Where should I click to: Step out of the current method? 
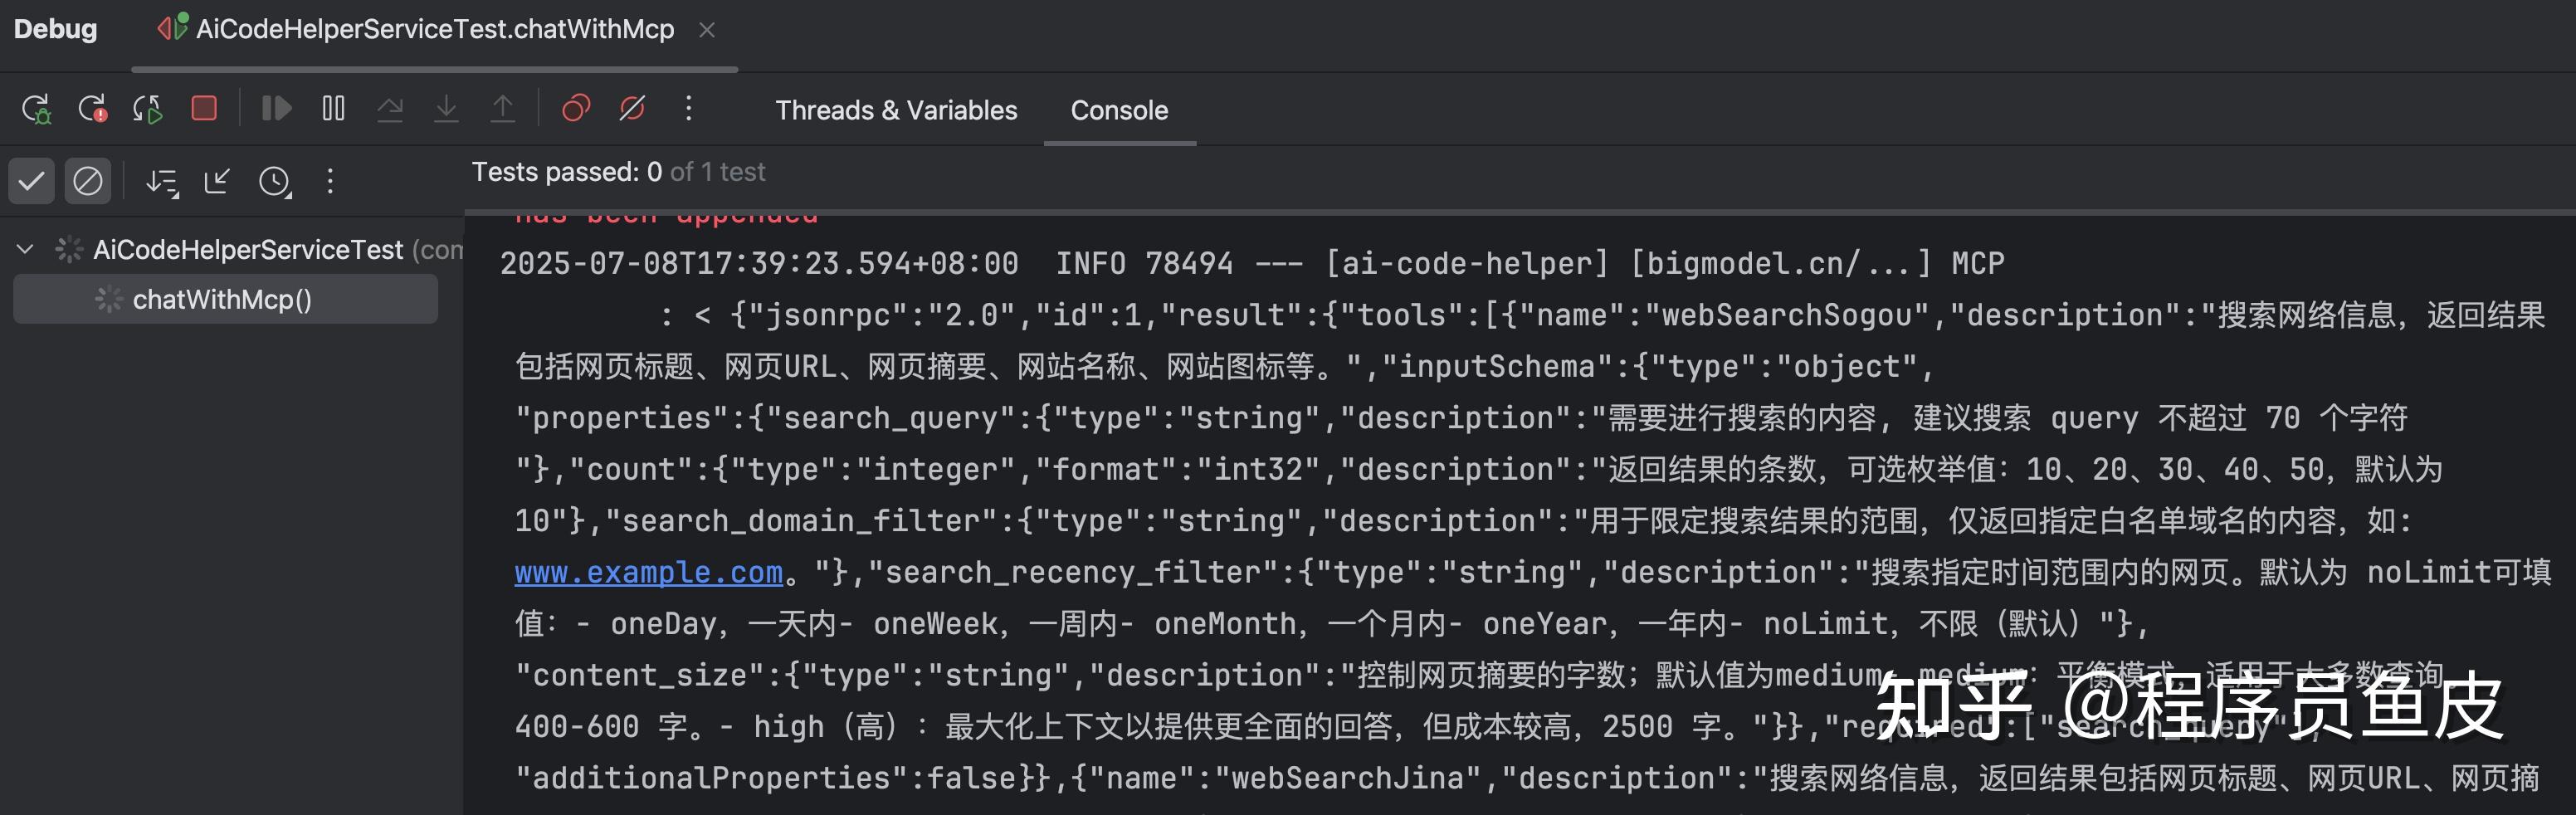[x=503, y=108]
